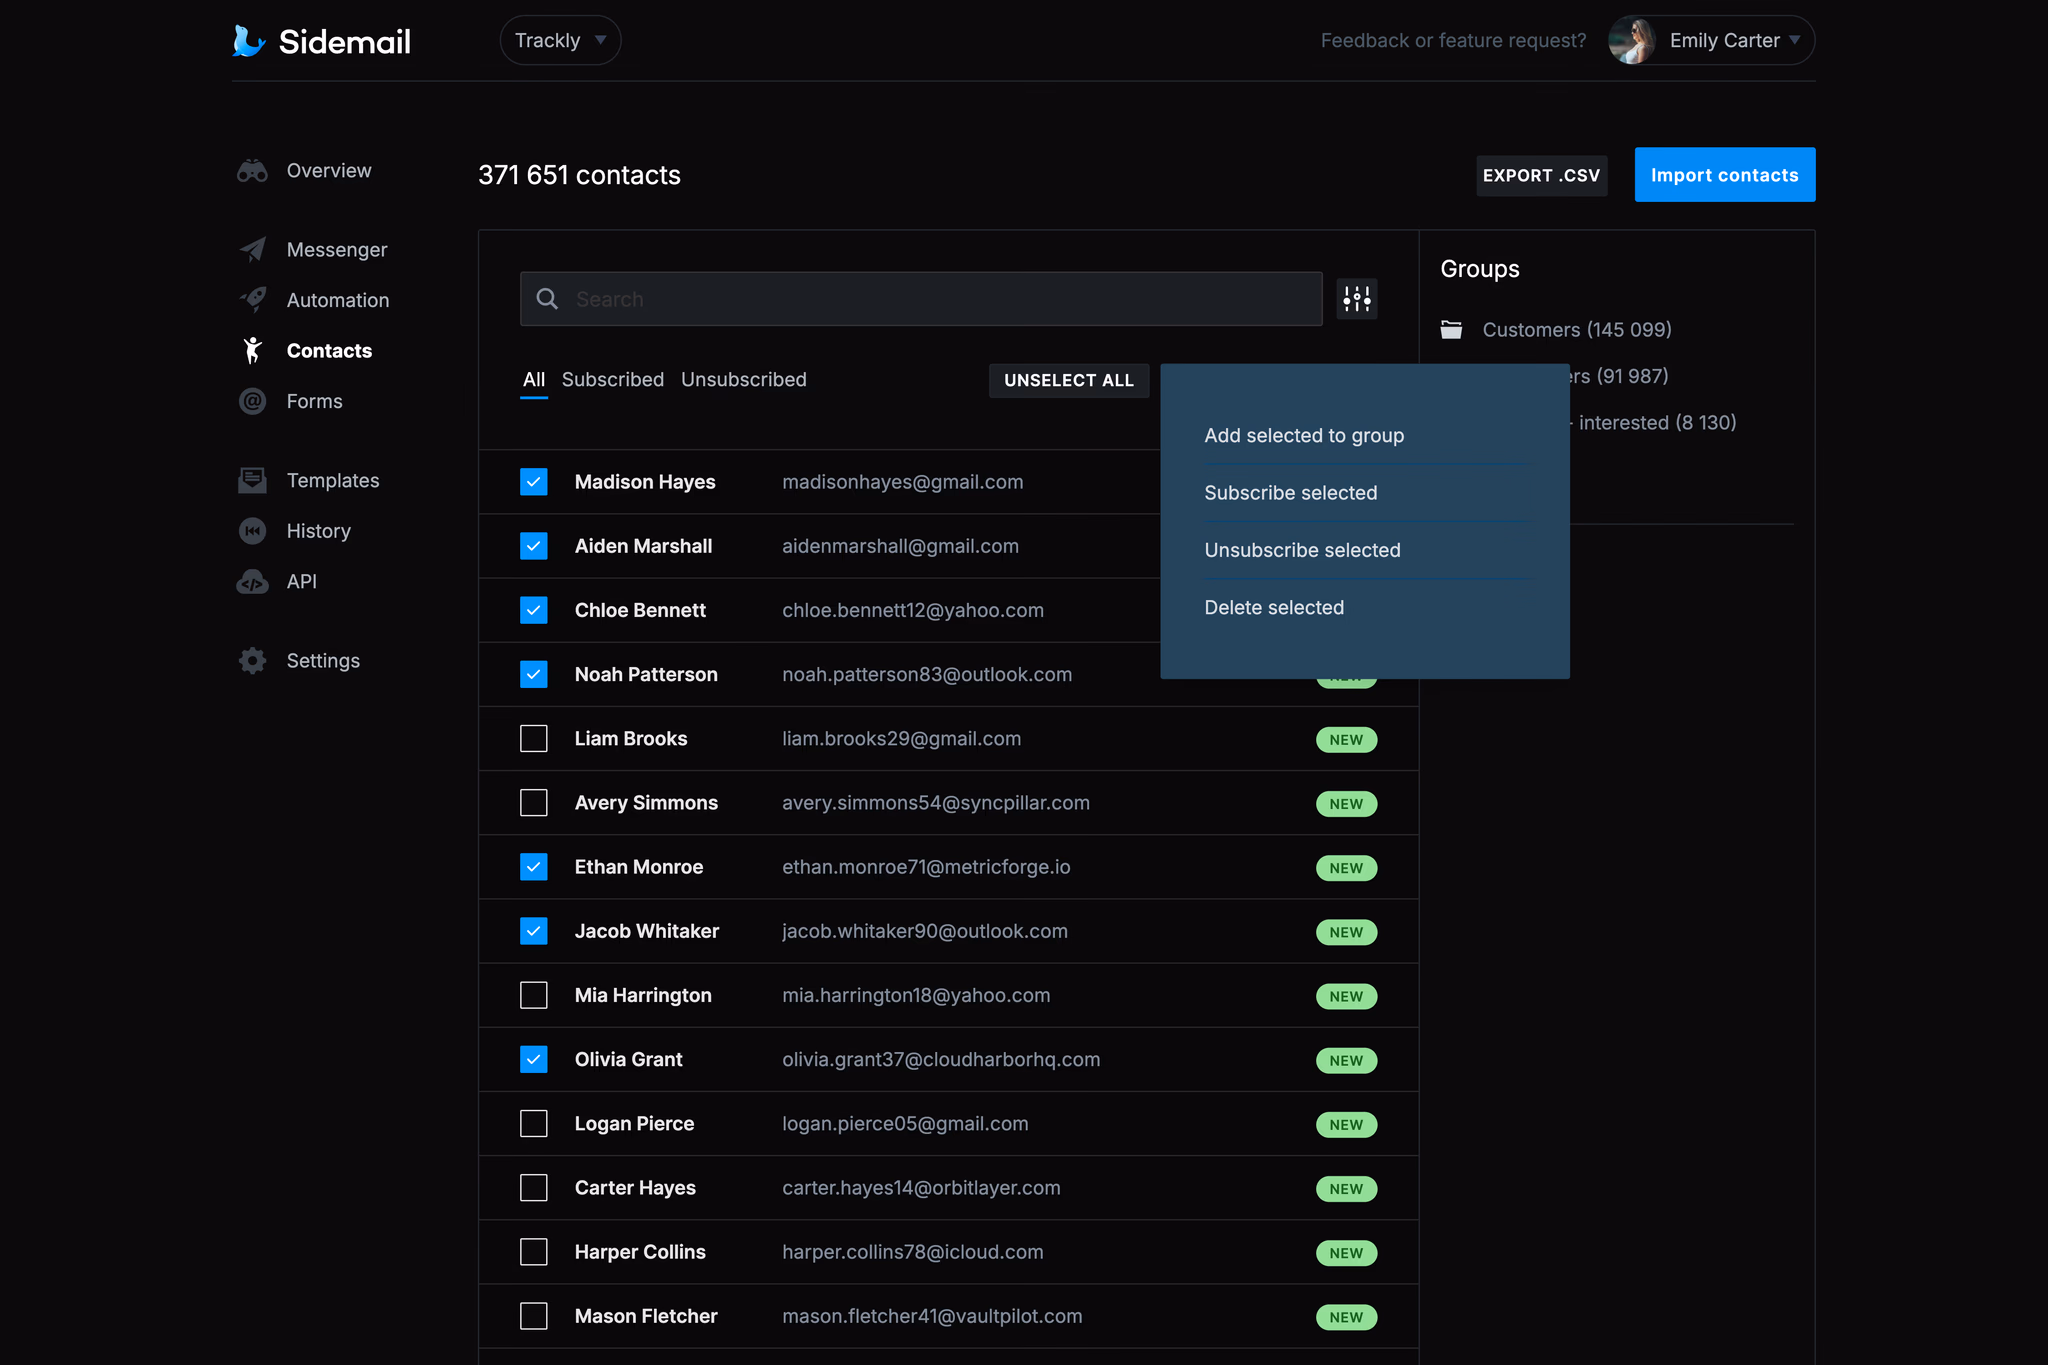This screenshot has width=2048, height=1365.
Task: Open Automation from the sidebar icon
Action: (x=252, y=299)
